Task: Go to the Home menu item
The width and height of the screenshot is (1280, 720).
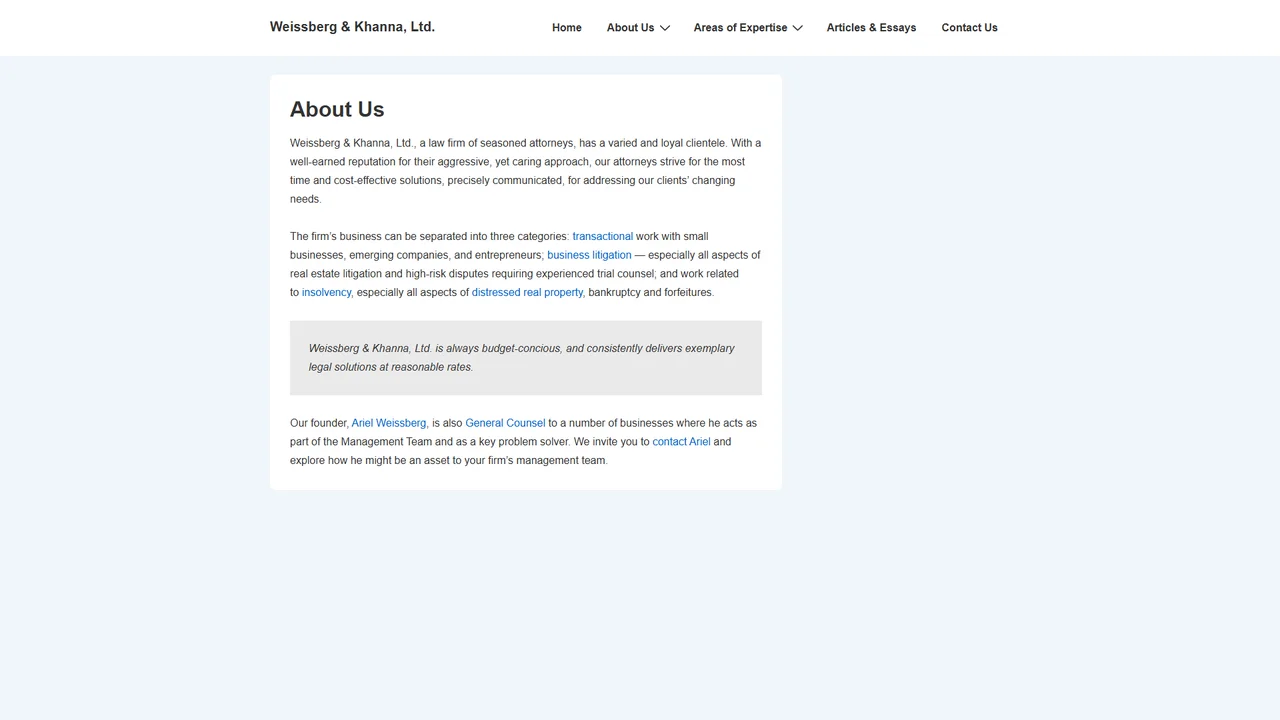Action: tap(567, 28)
